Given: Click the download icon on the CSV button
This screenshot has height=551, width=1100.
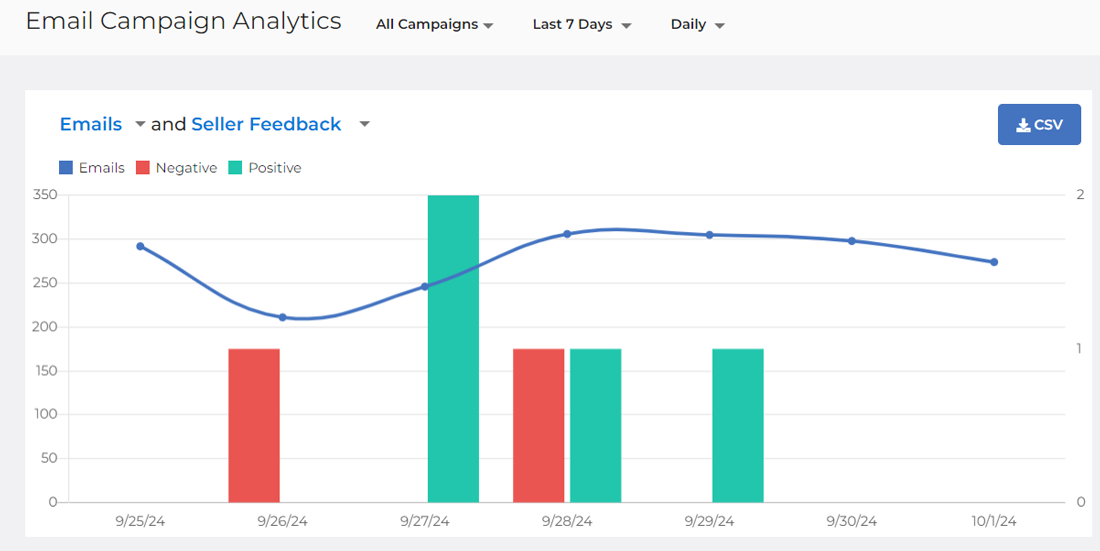Looking at the screenshot, I should pos(1022,125).
